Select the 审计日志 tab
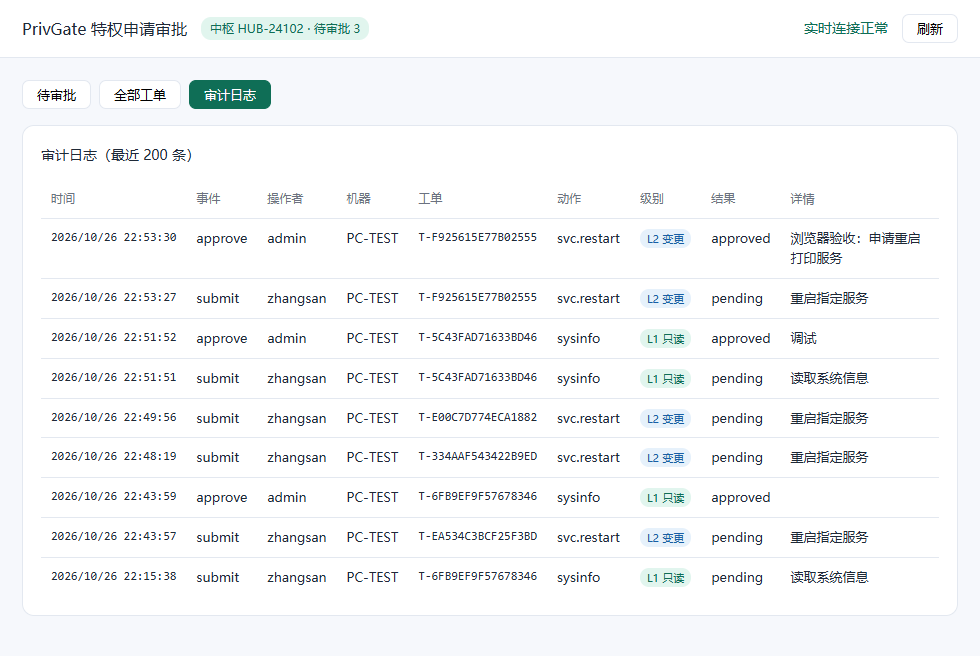The image size is (980, 656). pyautogui.click(x=230, y=95)
